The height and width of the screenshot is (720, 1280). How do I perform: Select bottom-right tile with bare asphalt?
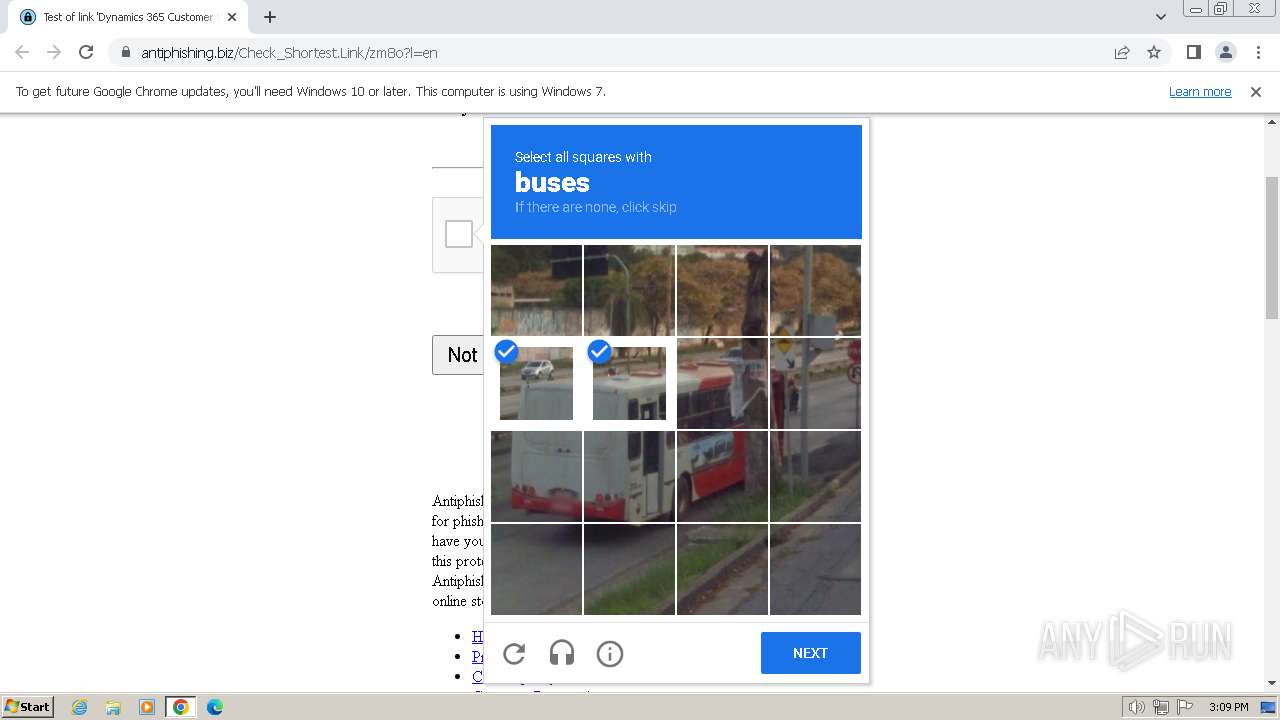point(815,569)
